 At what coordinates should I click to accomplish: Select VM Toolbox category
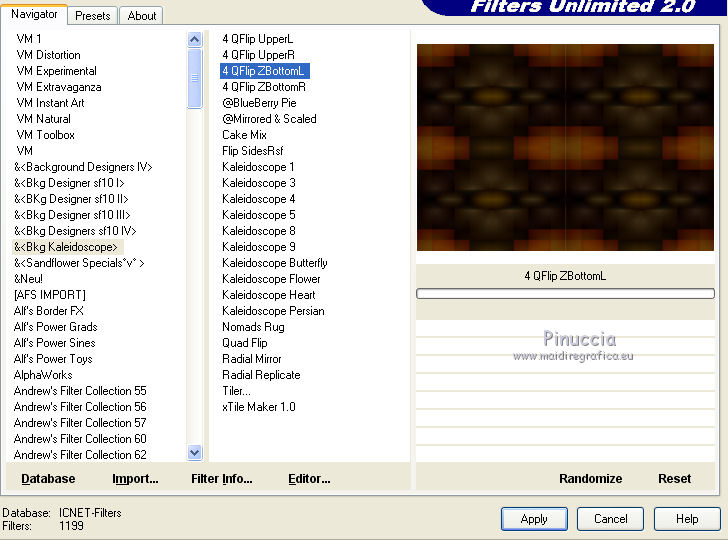pos(46,135)
